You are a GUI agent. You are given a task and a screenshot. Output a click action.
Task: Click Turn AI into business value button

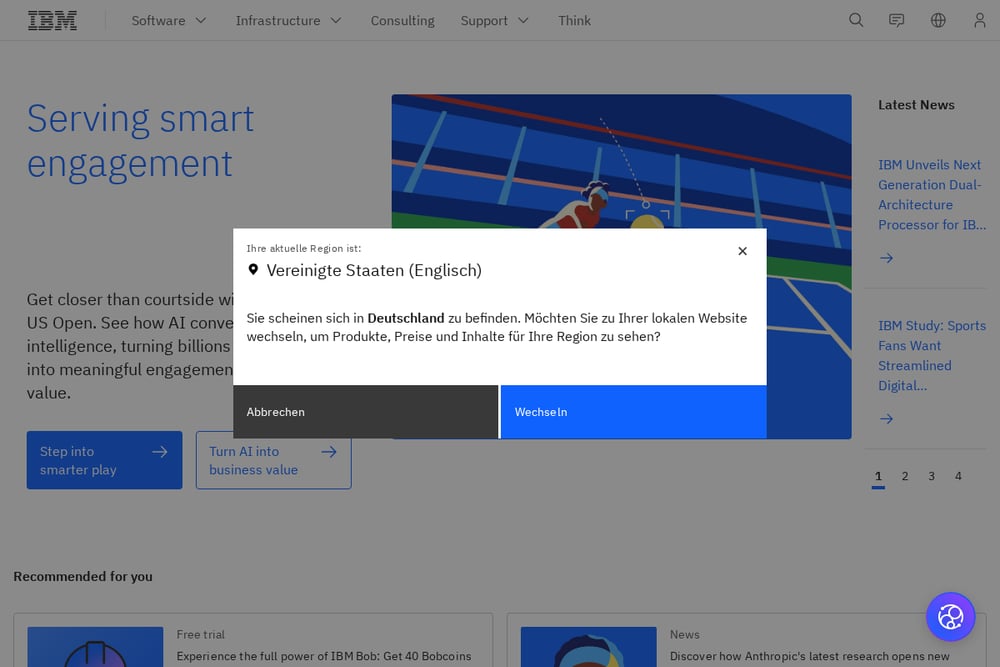[x=274, y=460]
